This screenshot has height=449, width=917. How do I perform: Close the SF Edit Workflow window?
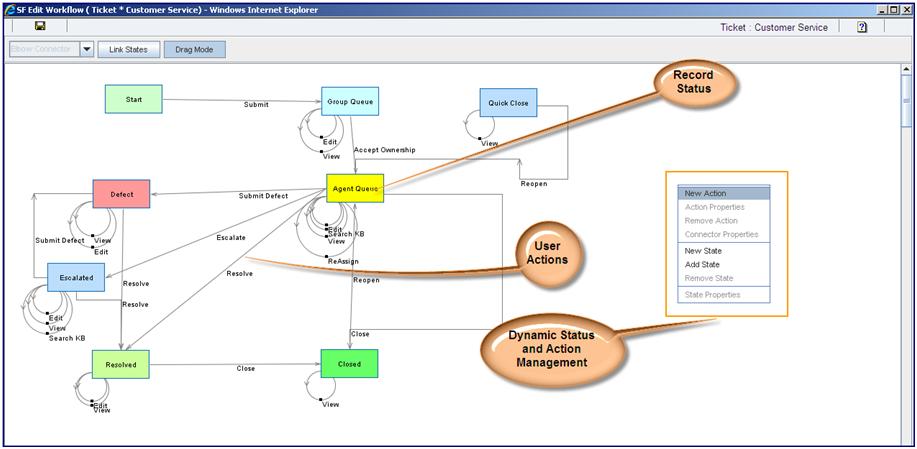[905, 9]
